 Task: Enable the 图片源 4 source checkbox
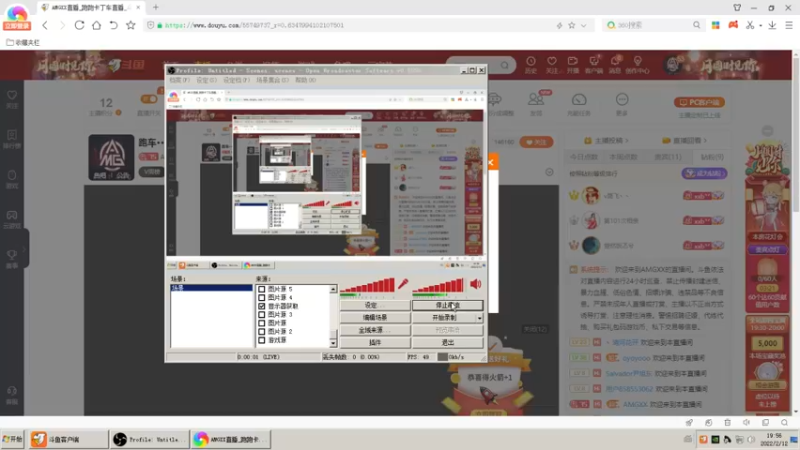coord(262,297)
